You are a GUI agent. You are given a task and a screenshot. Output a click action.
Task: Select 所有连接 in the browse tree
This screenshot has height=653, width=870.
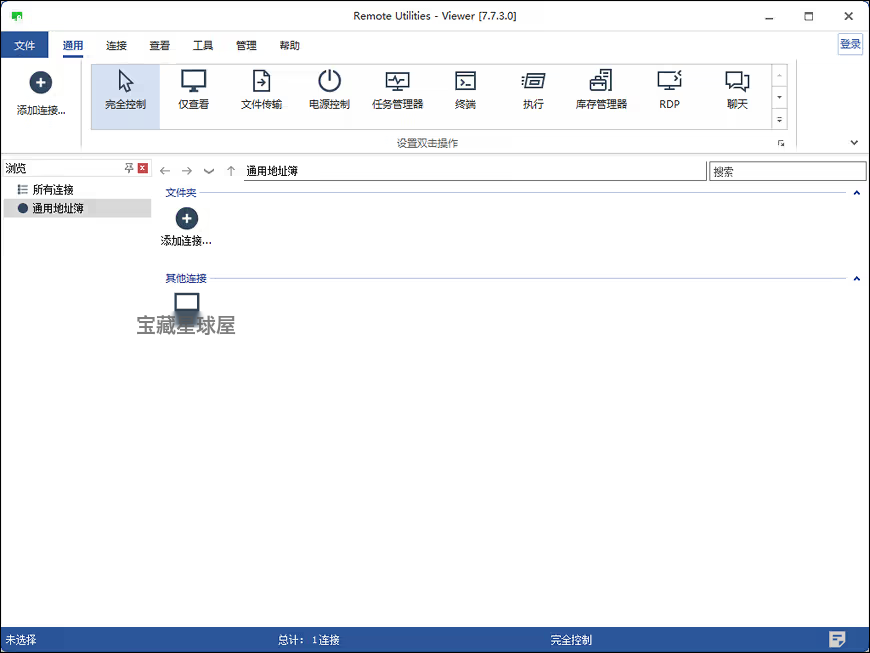[53, 190]
